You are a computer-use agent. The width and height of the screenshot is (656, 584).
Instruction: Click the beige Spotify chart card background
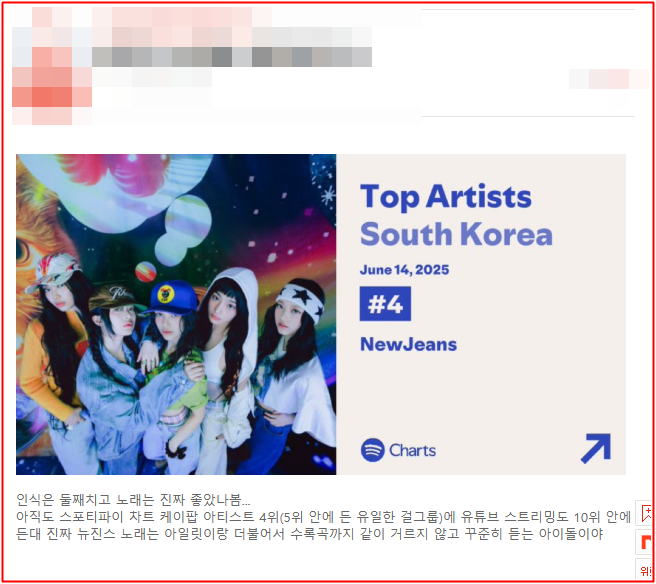[x=481, y=314]
